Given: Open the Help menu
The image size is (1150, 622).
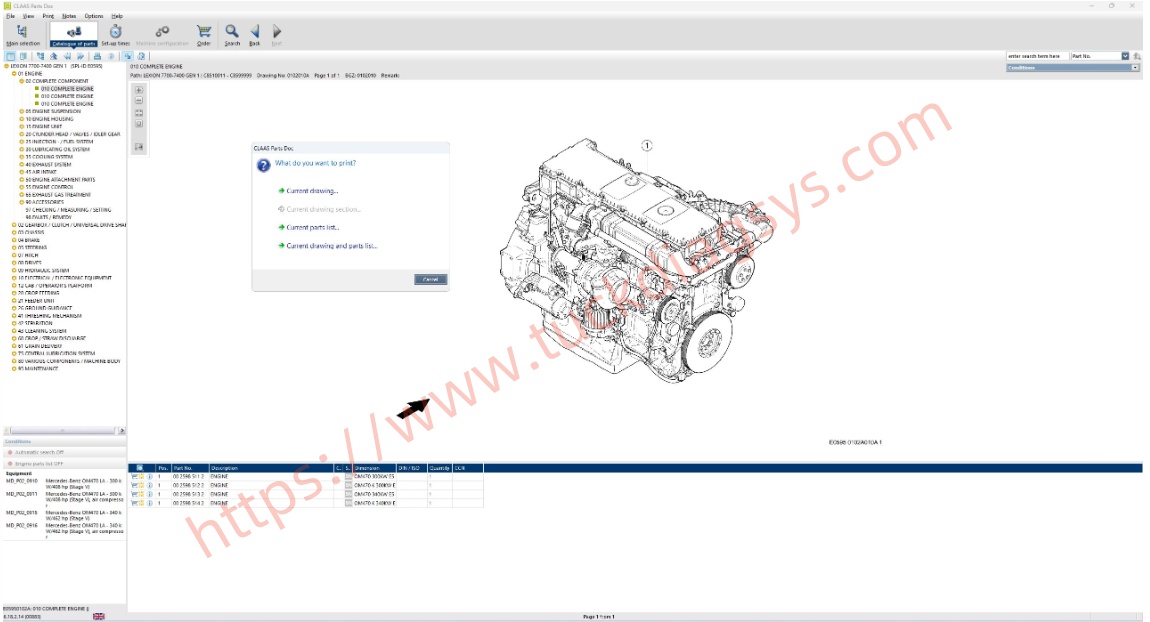Looking at the screenshot, I should pos(117,16).
